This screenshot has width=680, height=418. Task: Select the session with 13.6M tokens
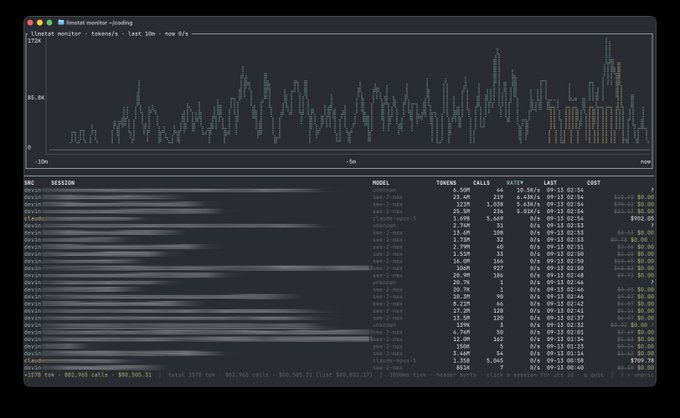(339, 233)
